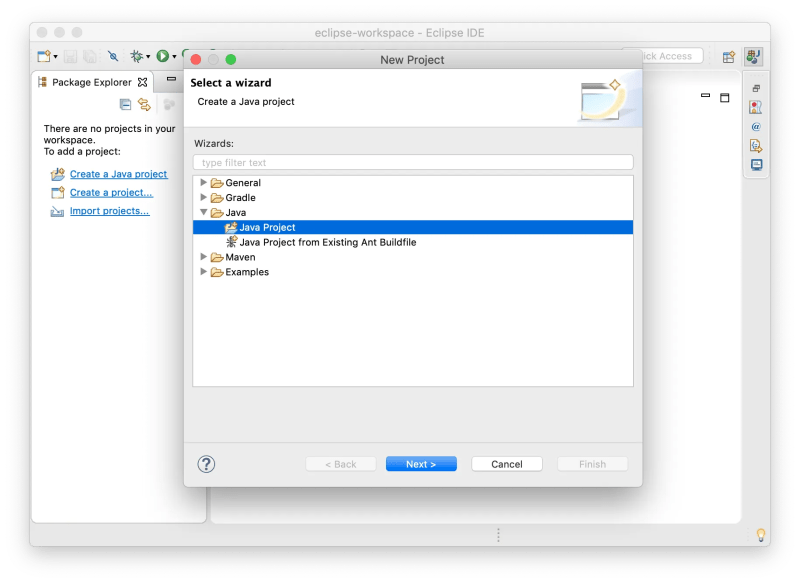Click the Next button in the wizard

pyautogui.click(x=421, y=463)
